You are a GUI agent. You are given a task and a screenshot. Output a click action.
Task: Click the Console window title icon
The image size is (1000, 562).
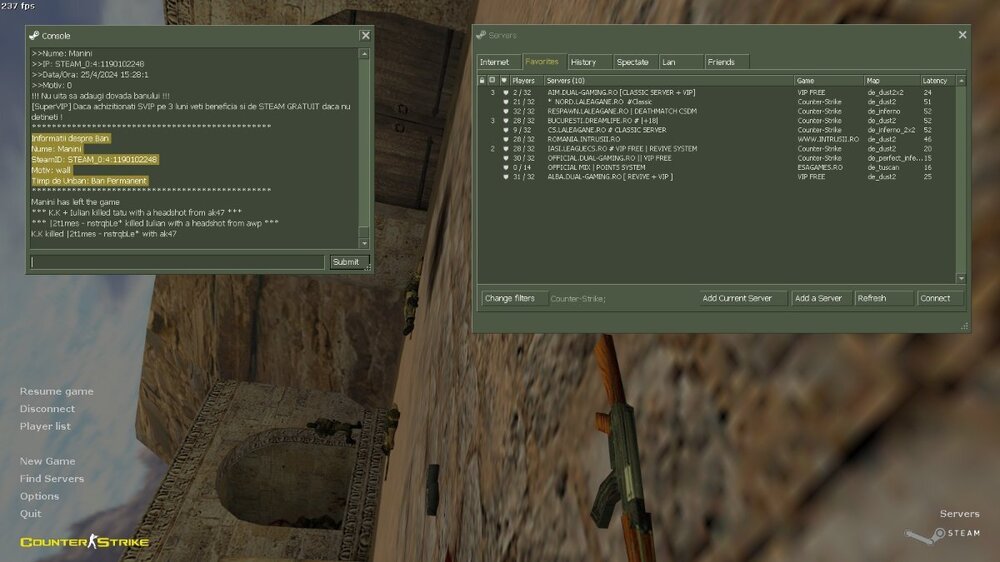coord(34,35)
